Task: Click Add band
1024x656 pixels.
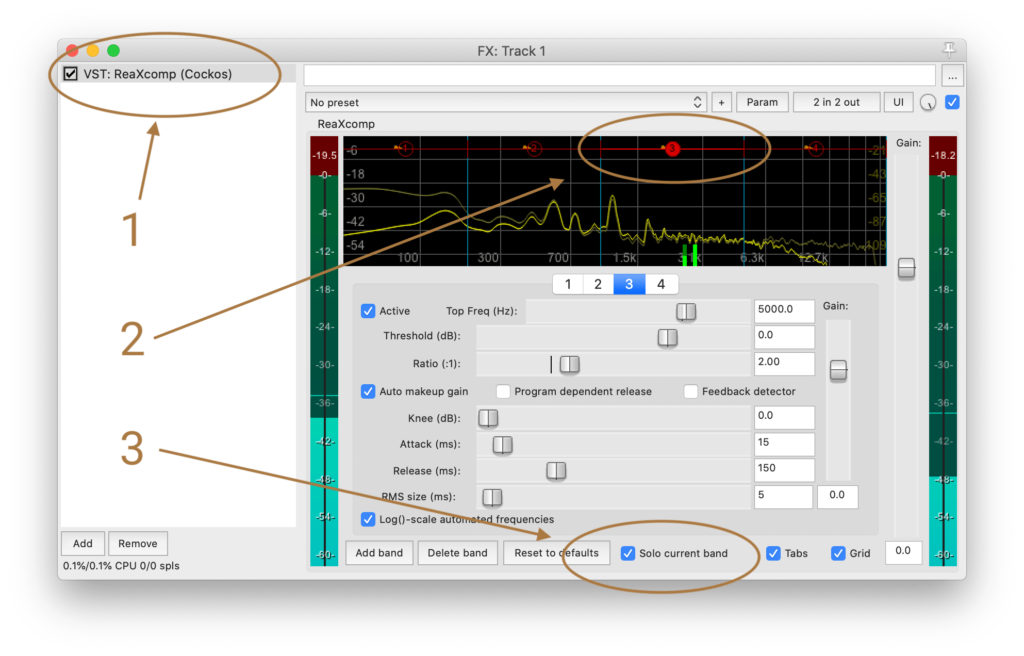Action: tap(379, 553)
